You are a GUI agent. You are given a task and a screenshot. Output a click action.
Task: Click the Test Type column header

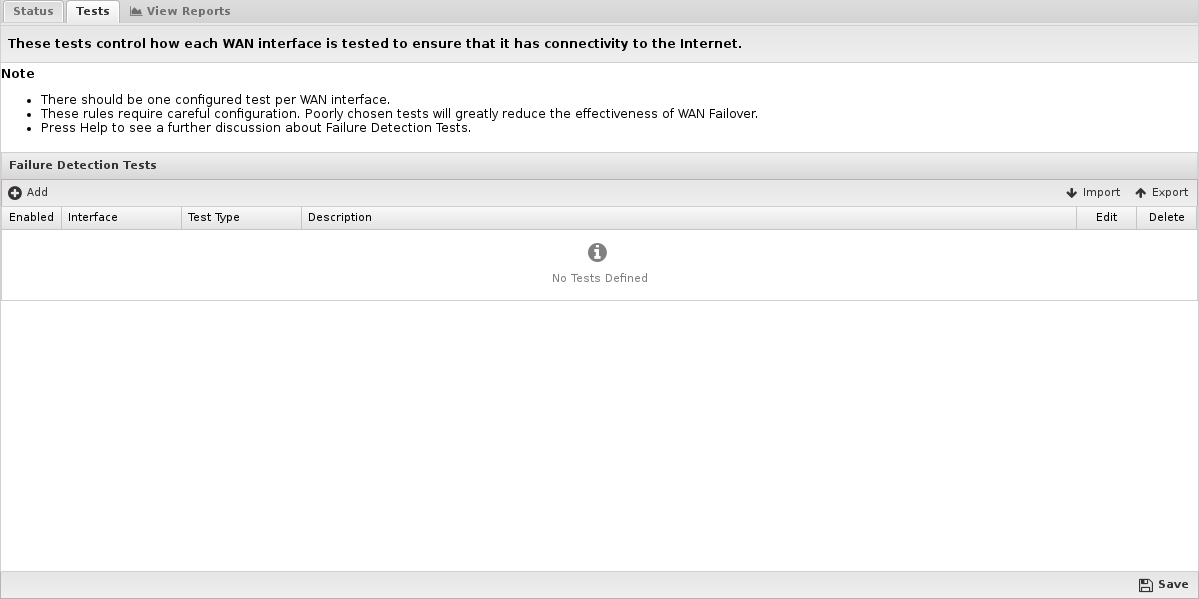coord(214,217)
